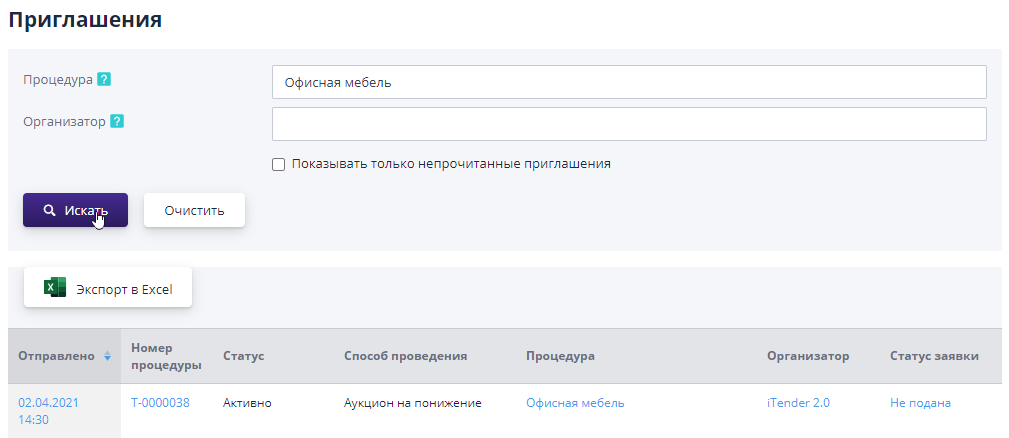Click the sort arrow in Отправлено column
1009x438 pixels.
107,356
